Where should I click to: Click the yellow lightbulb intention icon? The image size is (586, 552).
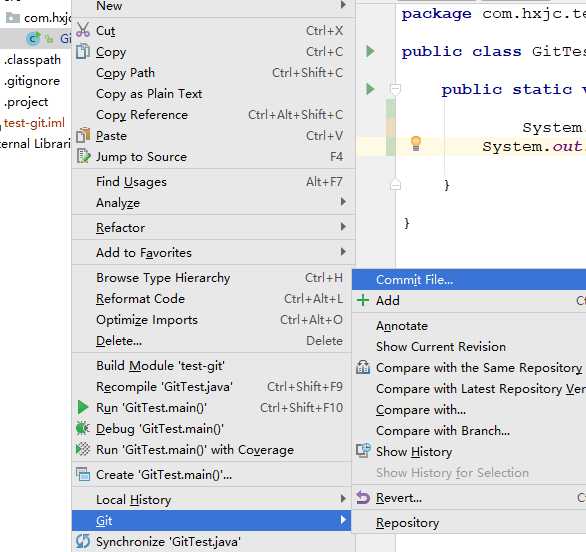[416, 144]
